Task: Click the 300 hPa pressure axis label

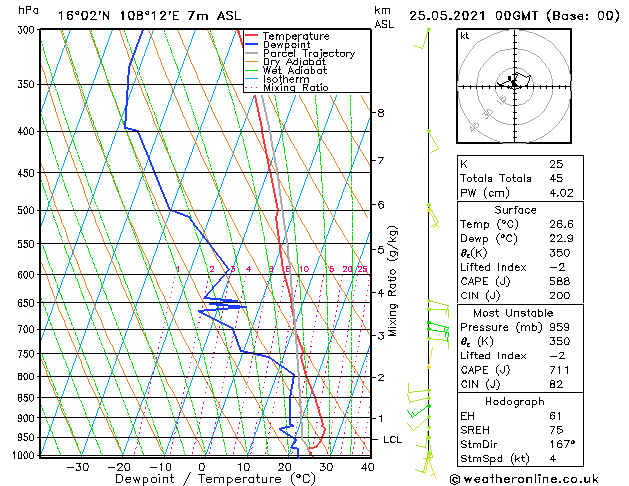Action: (x=28, y=30)
